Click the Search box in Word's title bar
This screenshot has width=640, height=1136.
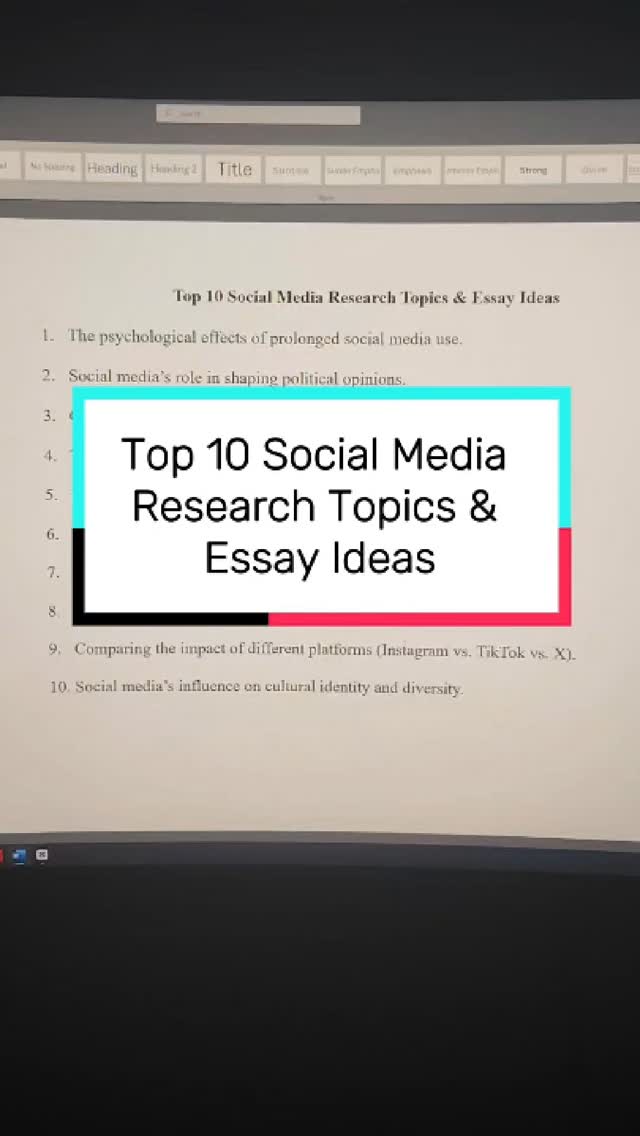[258, 114]
